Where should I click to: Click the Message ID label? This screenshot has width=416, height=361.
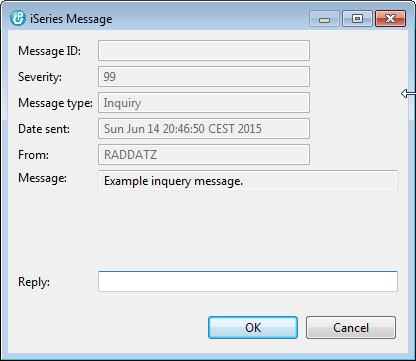[x=49, y=51]
